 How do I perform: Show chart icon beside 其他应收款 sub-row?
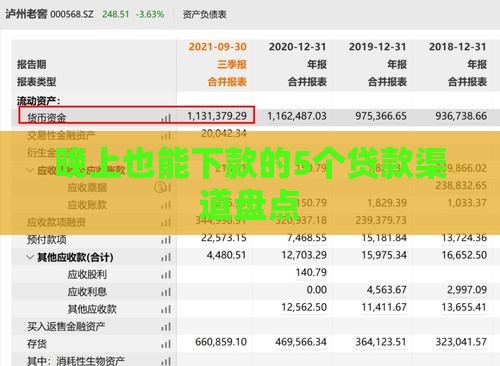pyautogui.click(x=166, y=309)
